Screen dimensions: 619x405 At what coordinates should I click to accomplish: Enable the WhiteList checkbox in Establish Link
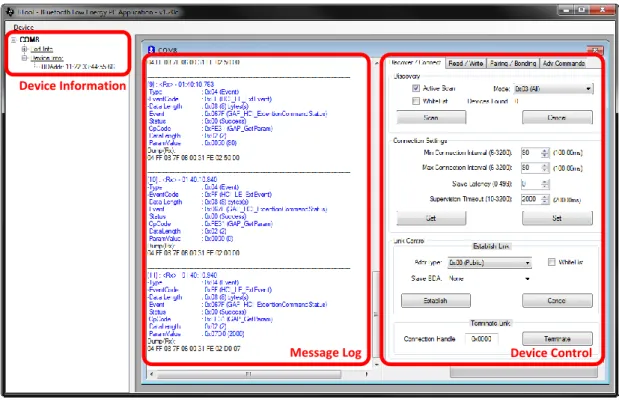coord(551,262)
